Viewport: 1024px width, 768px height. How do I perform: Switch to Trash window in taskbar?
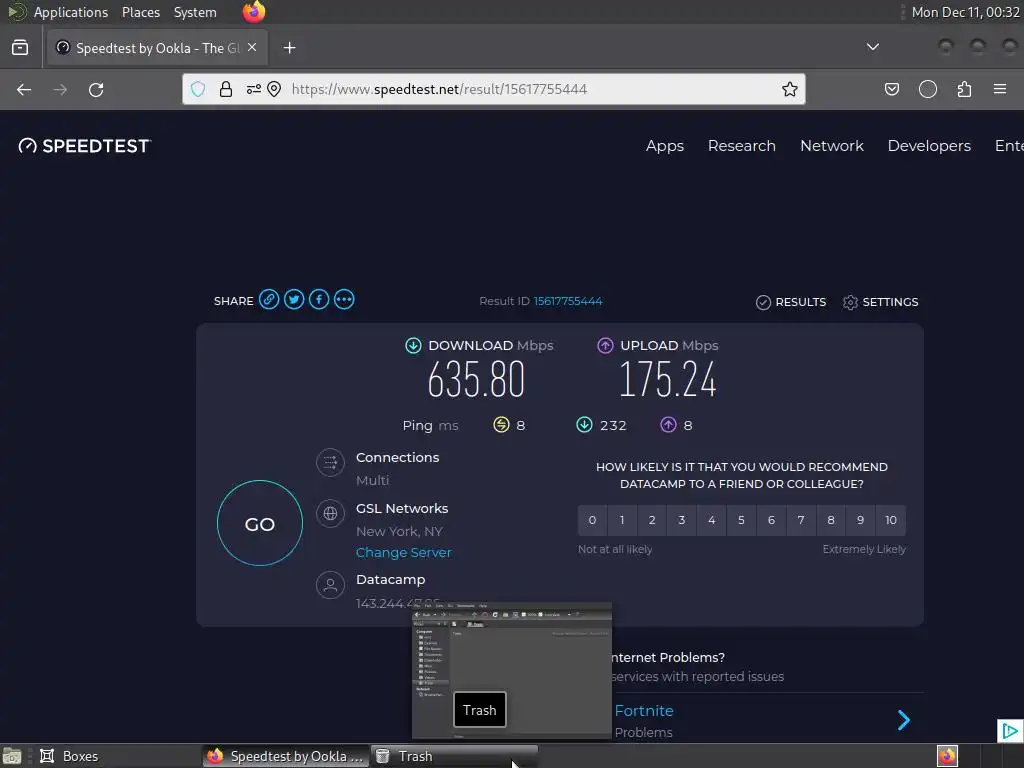click(455, 756)
